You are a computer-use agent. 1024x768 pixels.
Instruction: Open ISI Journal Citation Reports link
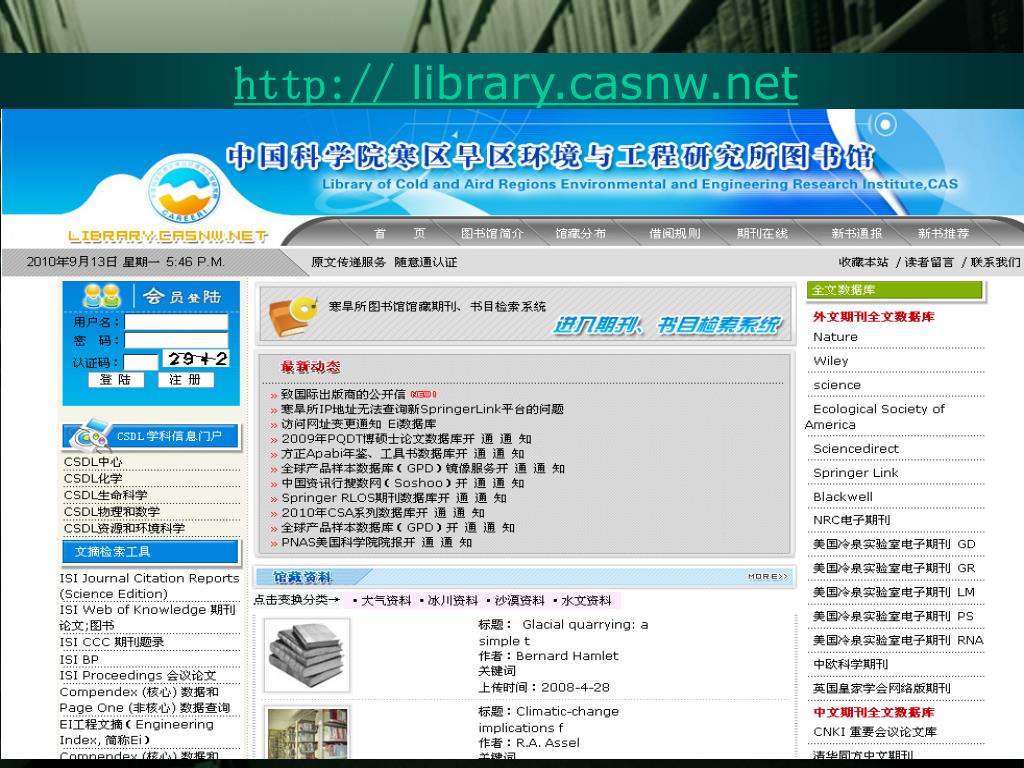(149, 586)
